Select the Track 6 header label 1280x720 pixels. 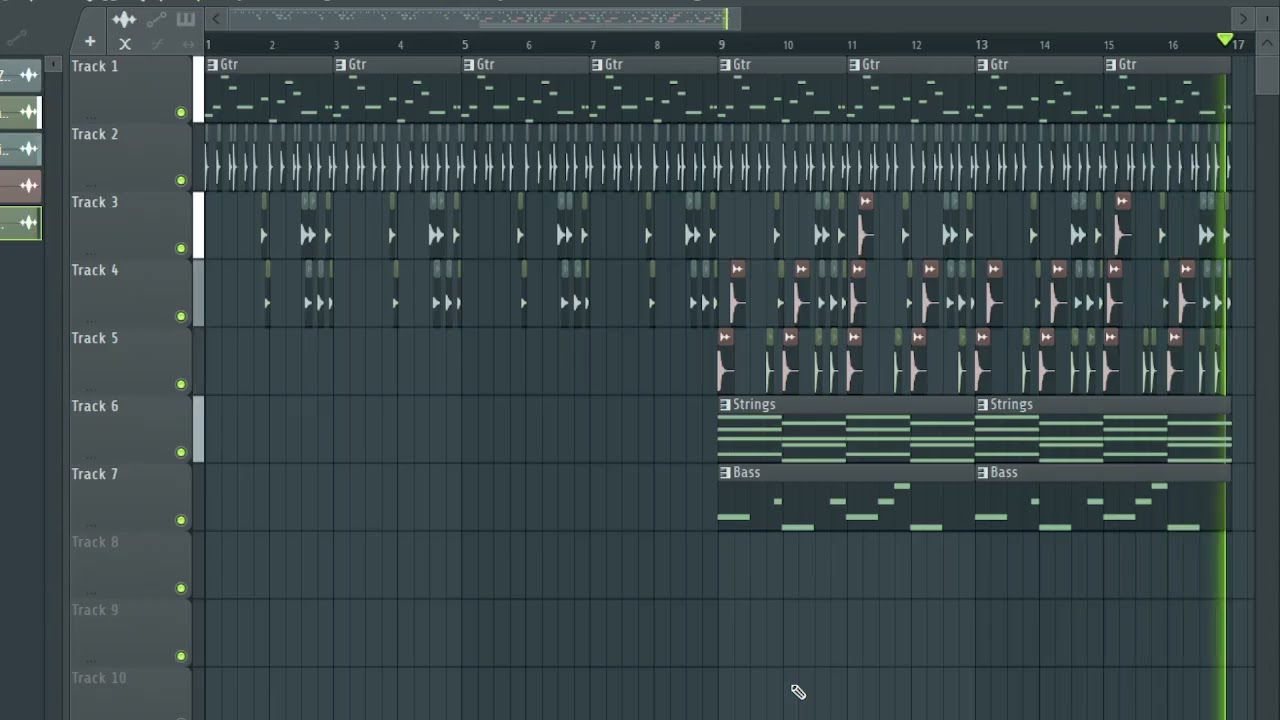pos(94,406)
